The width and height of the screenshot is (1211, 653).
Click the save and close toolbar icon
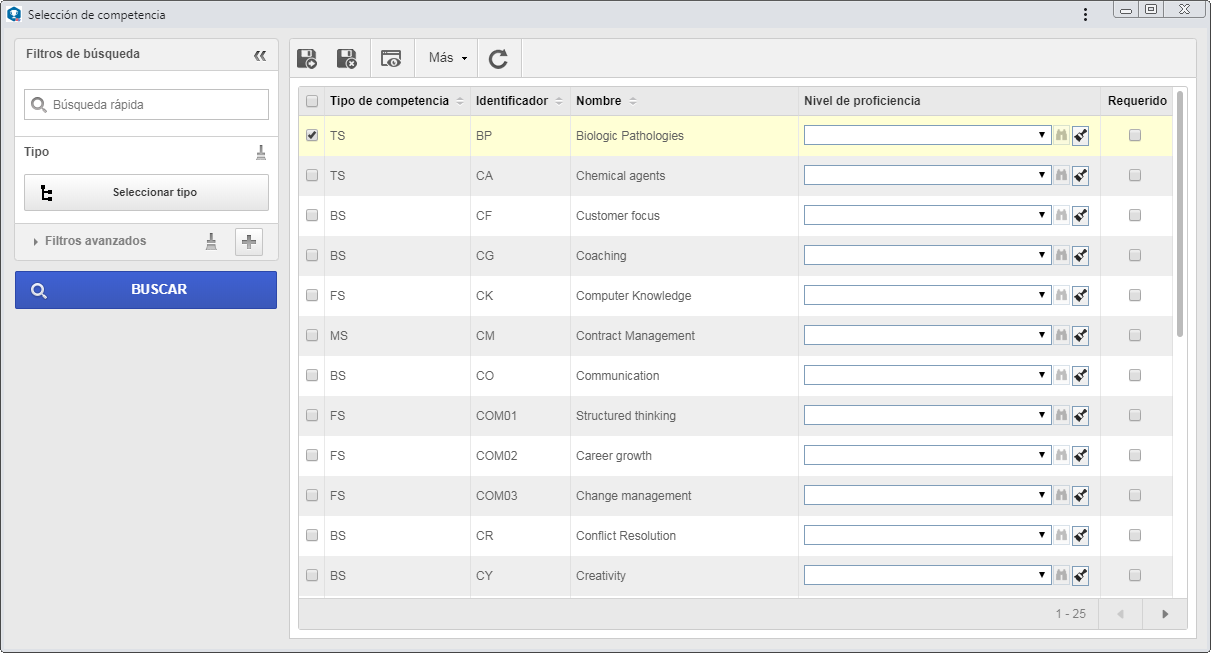tap(347, 59)
